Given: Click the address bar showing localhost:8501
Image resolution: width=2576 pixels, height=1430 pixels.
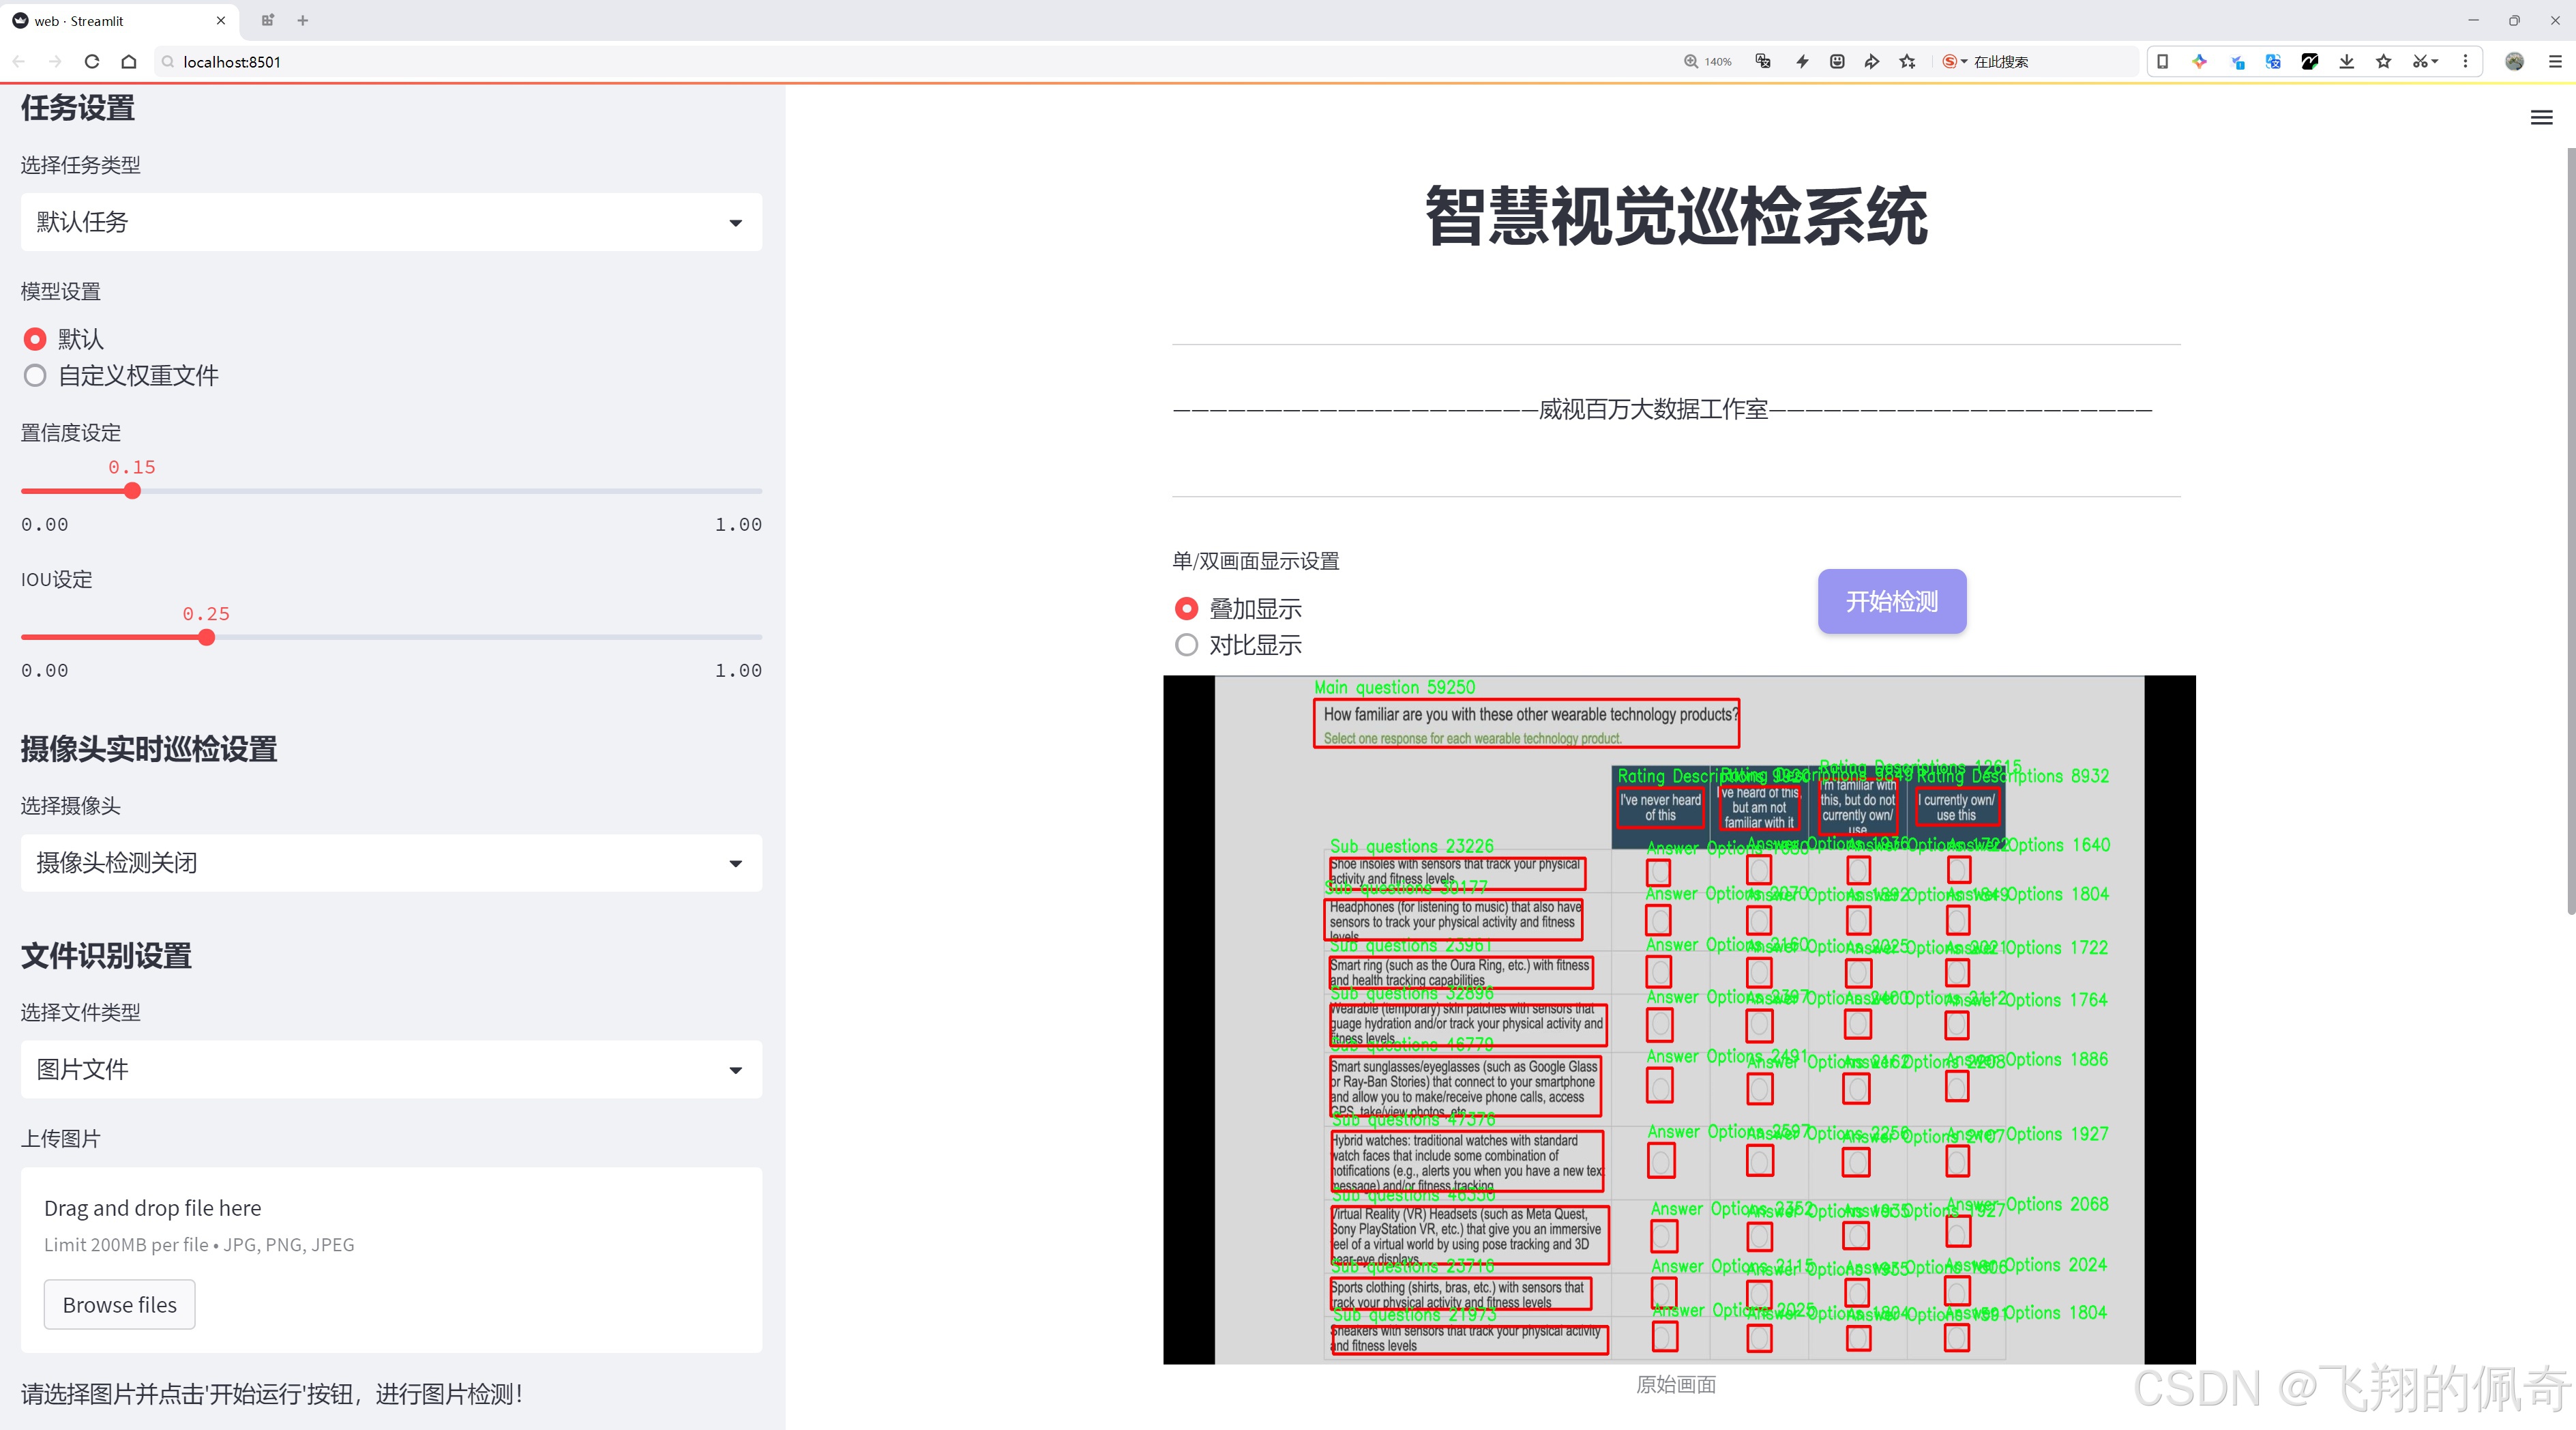Looking at the screenshot, I should click(x=900, y=61).
